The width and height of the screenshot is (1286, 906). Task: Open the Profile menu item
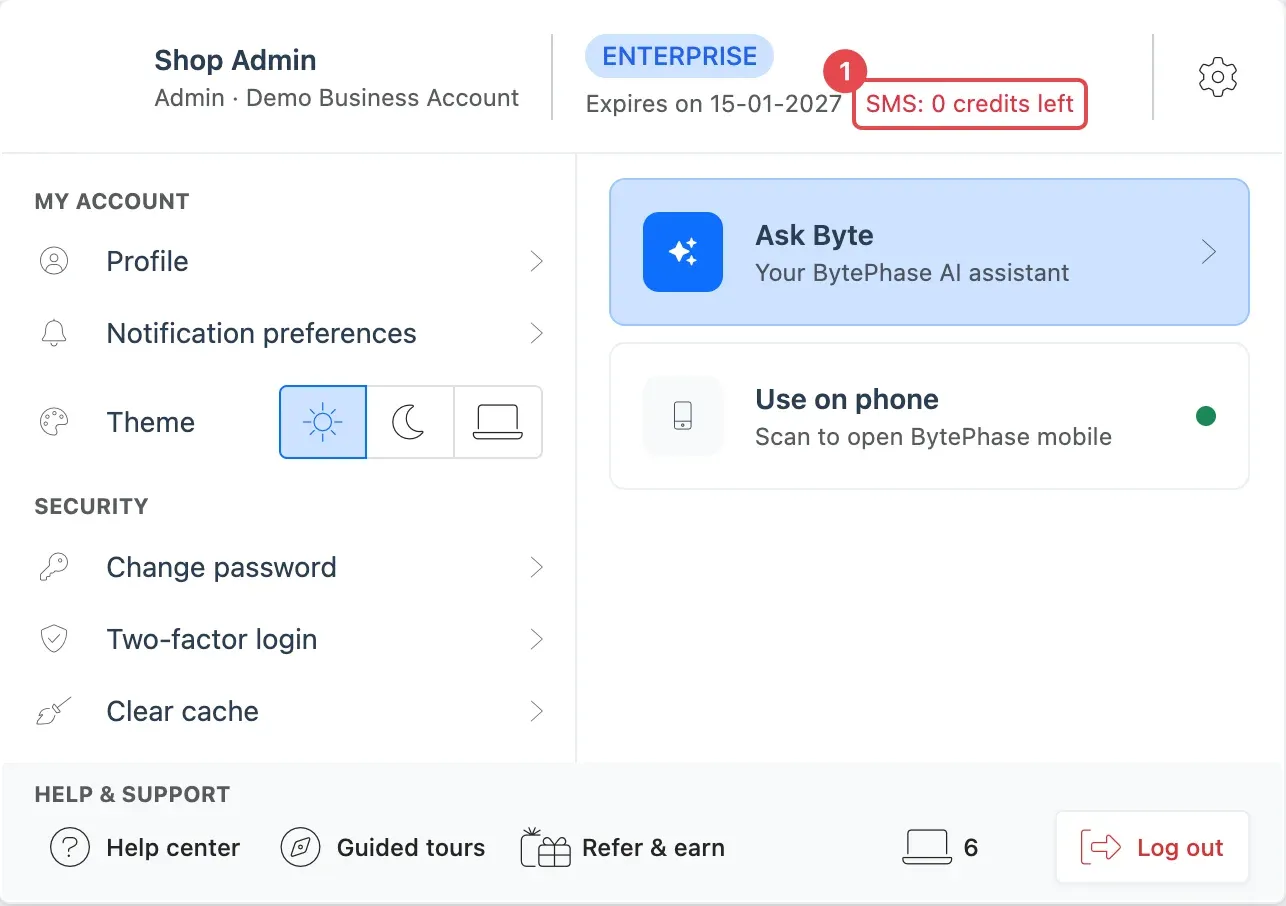(289, 261)
